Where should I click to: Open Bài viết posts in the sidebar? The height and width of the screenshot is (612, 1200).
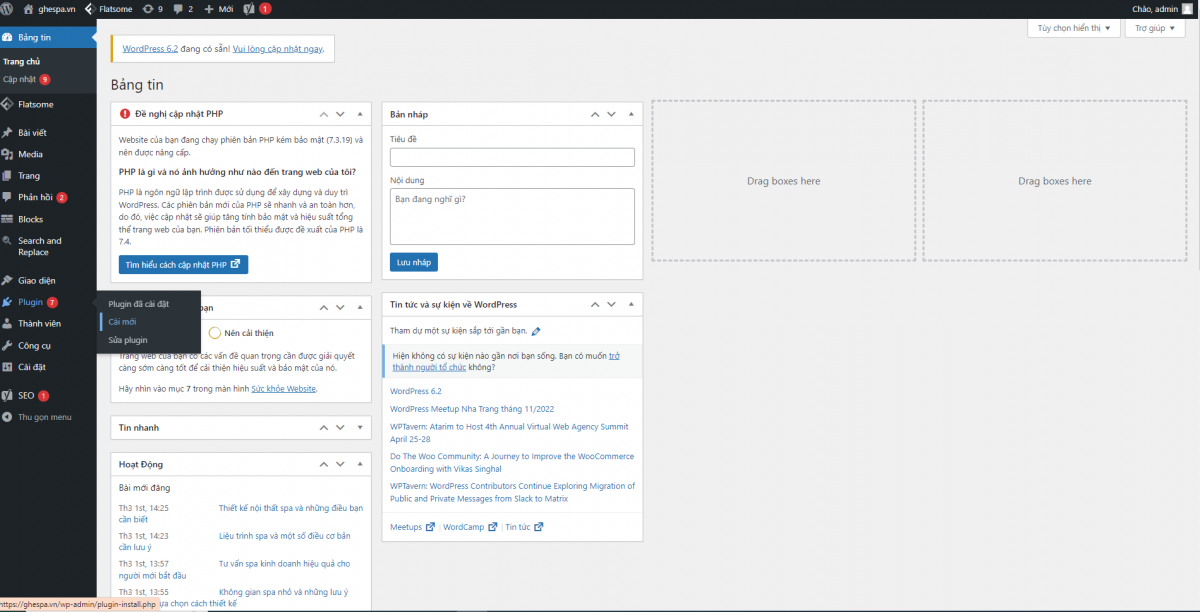point(48,132)
